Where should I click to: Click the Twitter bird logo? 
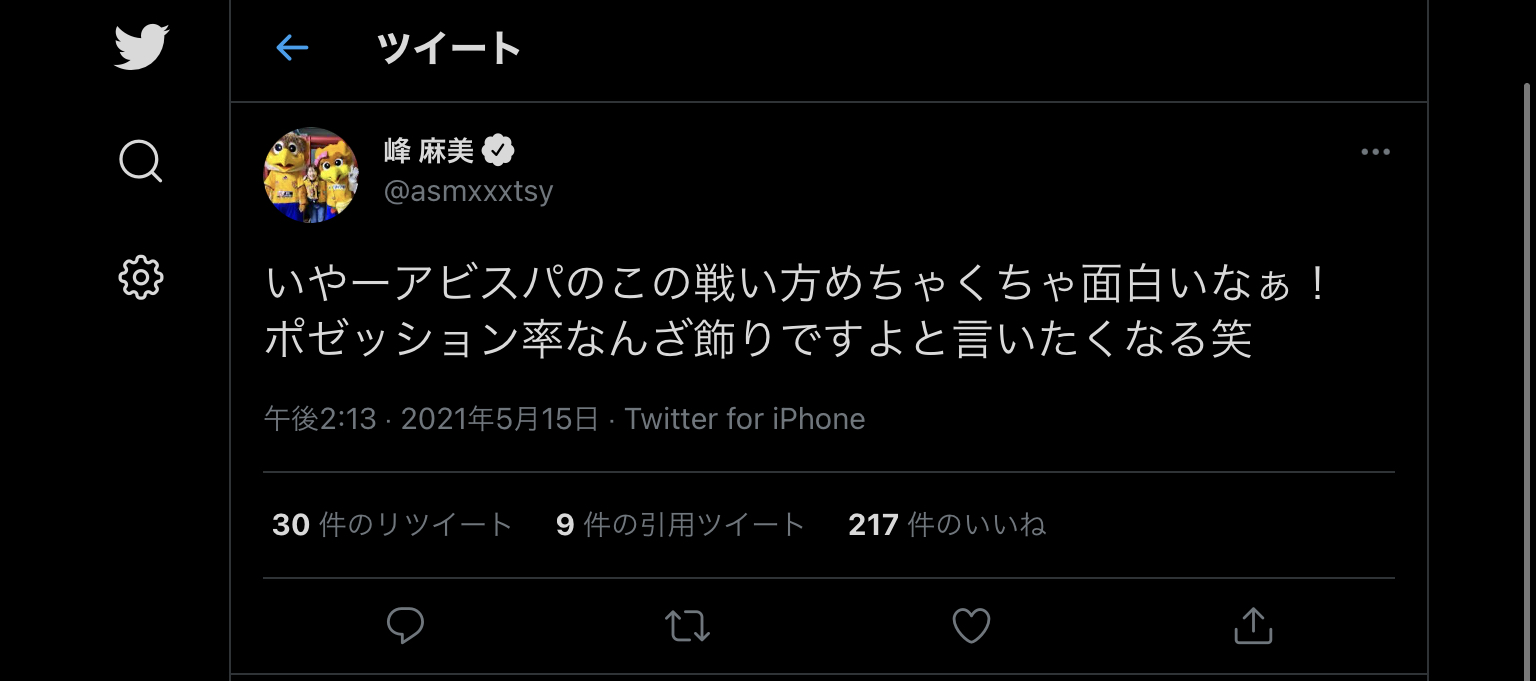click(x=141, y=47)
